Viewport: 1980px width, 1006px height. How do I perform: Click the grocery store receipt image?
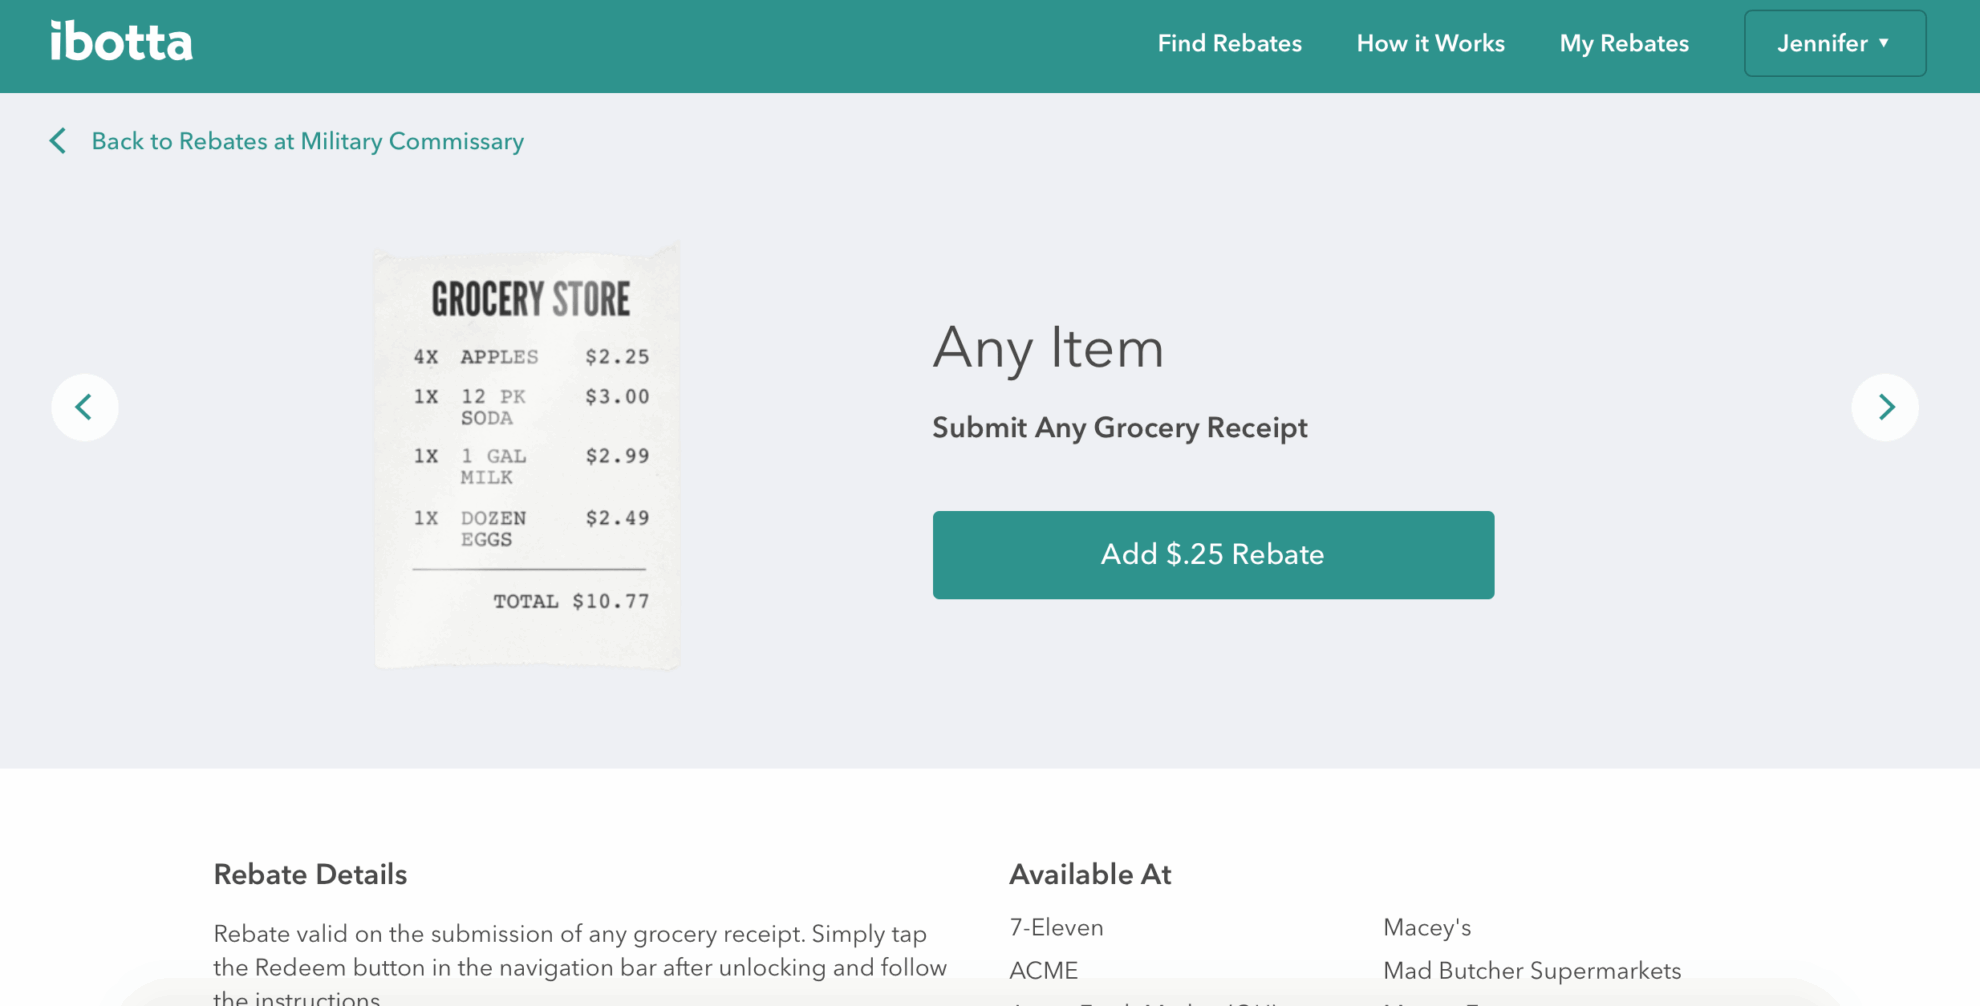pyautogui.click(x=527, y=455)
